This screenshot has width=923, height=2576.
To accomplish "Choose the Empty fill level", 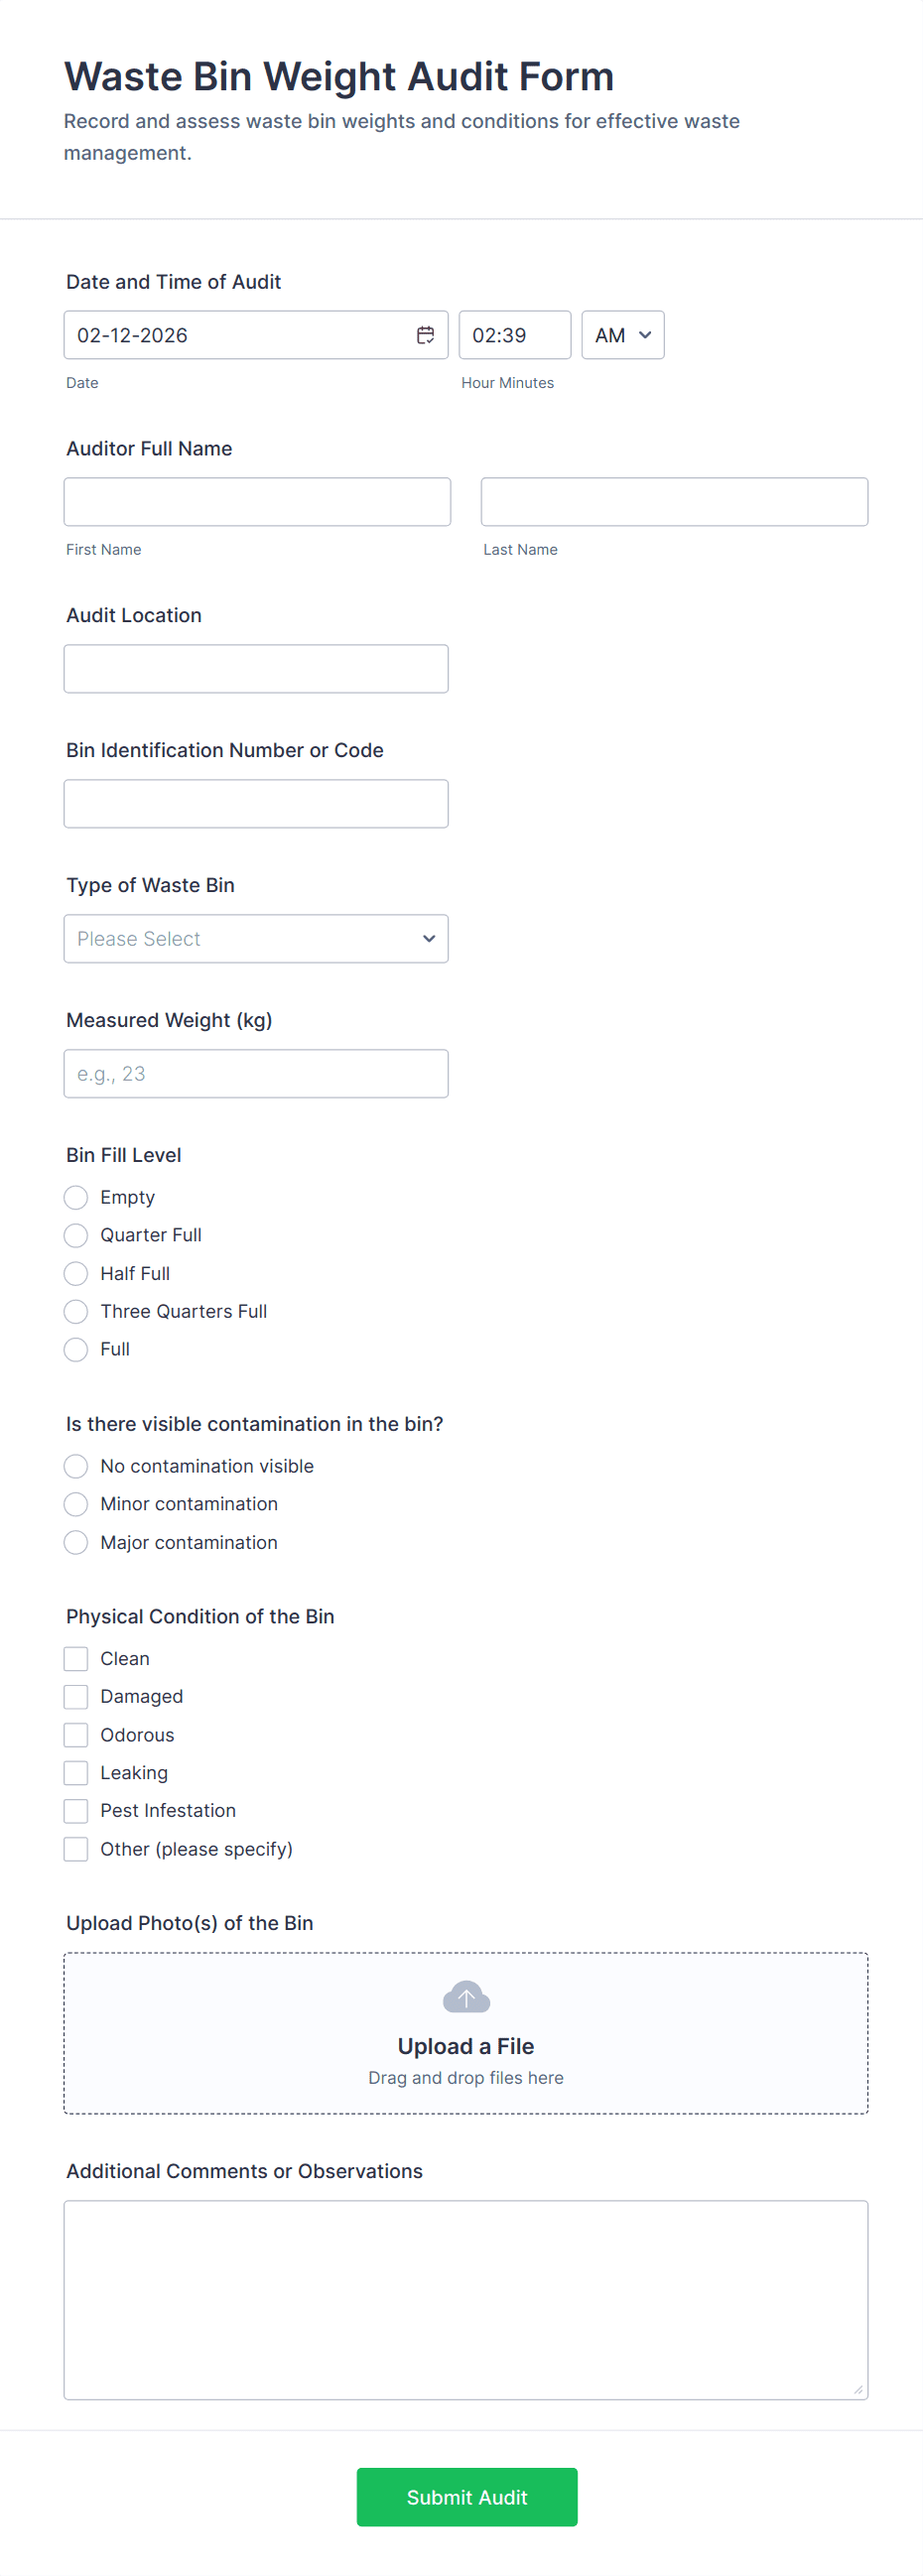I will pos(76,1197).
